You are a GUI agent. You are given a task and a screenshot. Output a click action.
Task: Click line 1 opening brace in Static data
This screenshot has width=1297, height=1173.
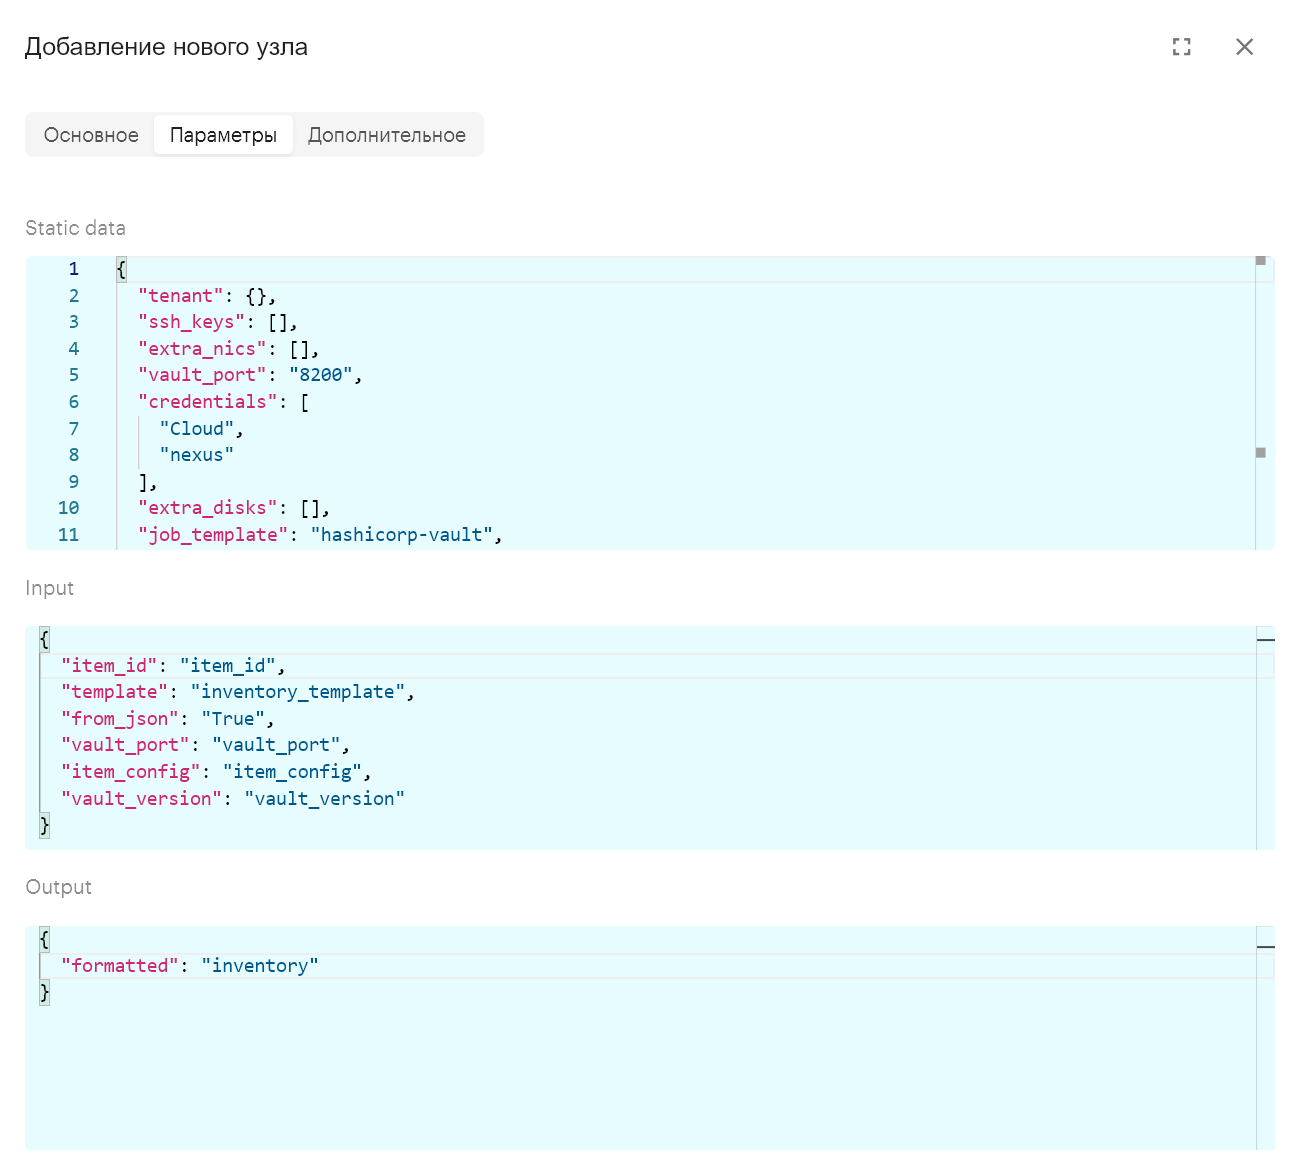click(x=121, y=269)
